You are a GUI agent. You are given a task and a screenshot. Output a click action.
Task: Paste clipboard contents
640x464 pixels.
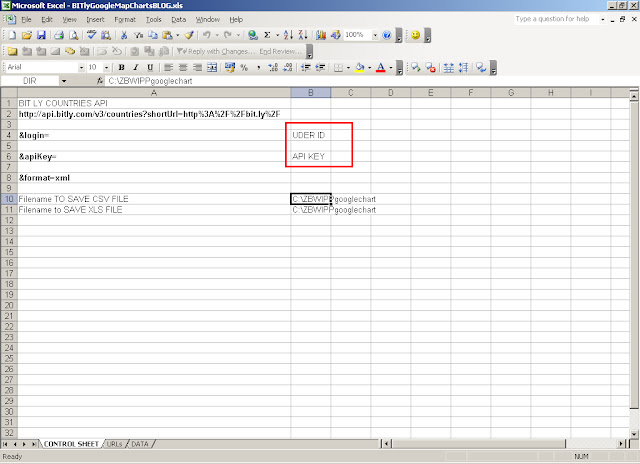click(167, 35)
